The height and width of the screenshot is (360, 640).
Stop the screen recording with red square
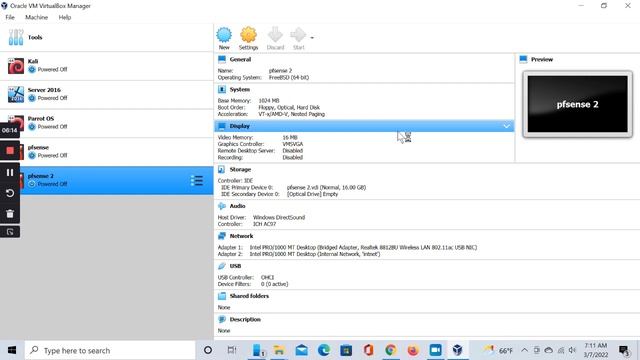10,151
